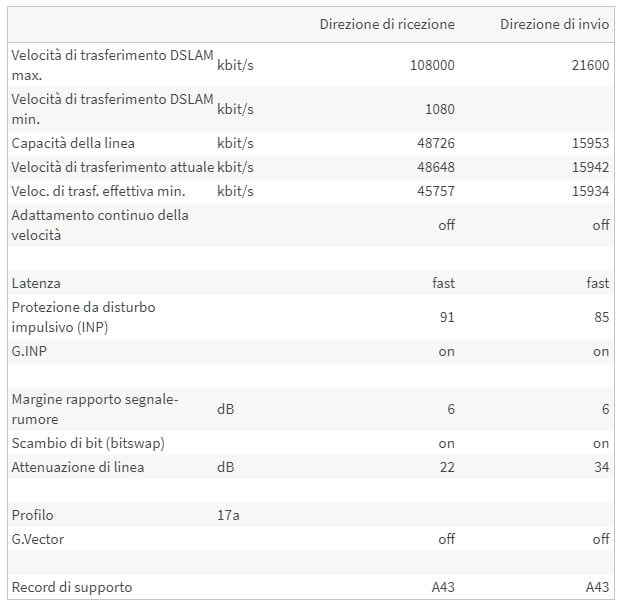Click the "Record di supporto" row label
619x604 pixels.
[71, 587]
